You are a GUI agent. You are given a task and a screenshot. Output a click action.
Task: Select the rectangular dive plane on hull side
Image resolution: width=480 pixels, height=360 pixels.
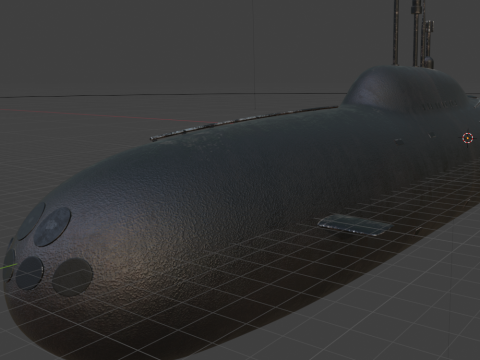pos(355,225)
